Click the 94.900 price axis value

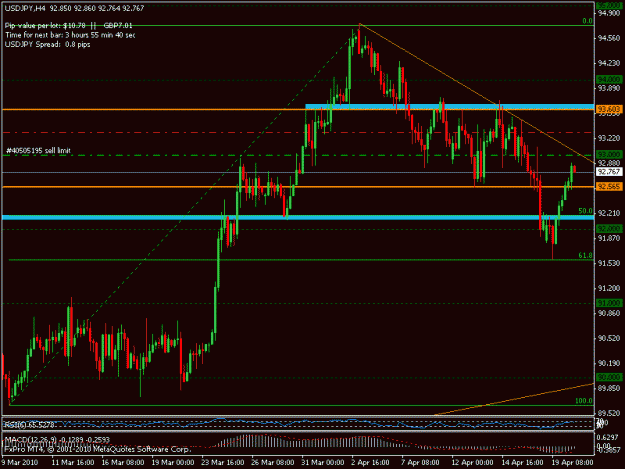pyautogui.click(x=609, y=13)
